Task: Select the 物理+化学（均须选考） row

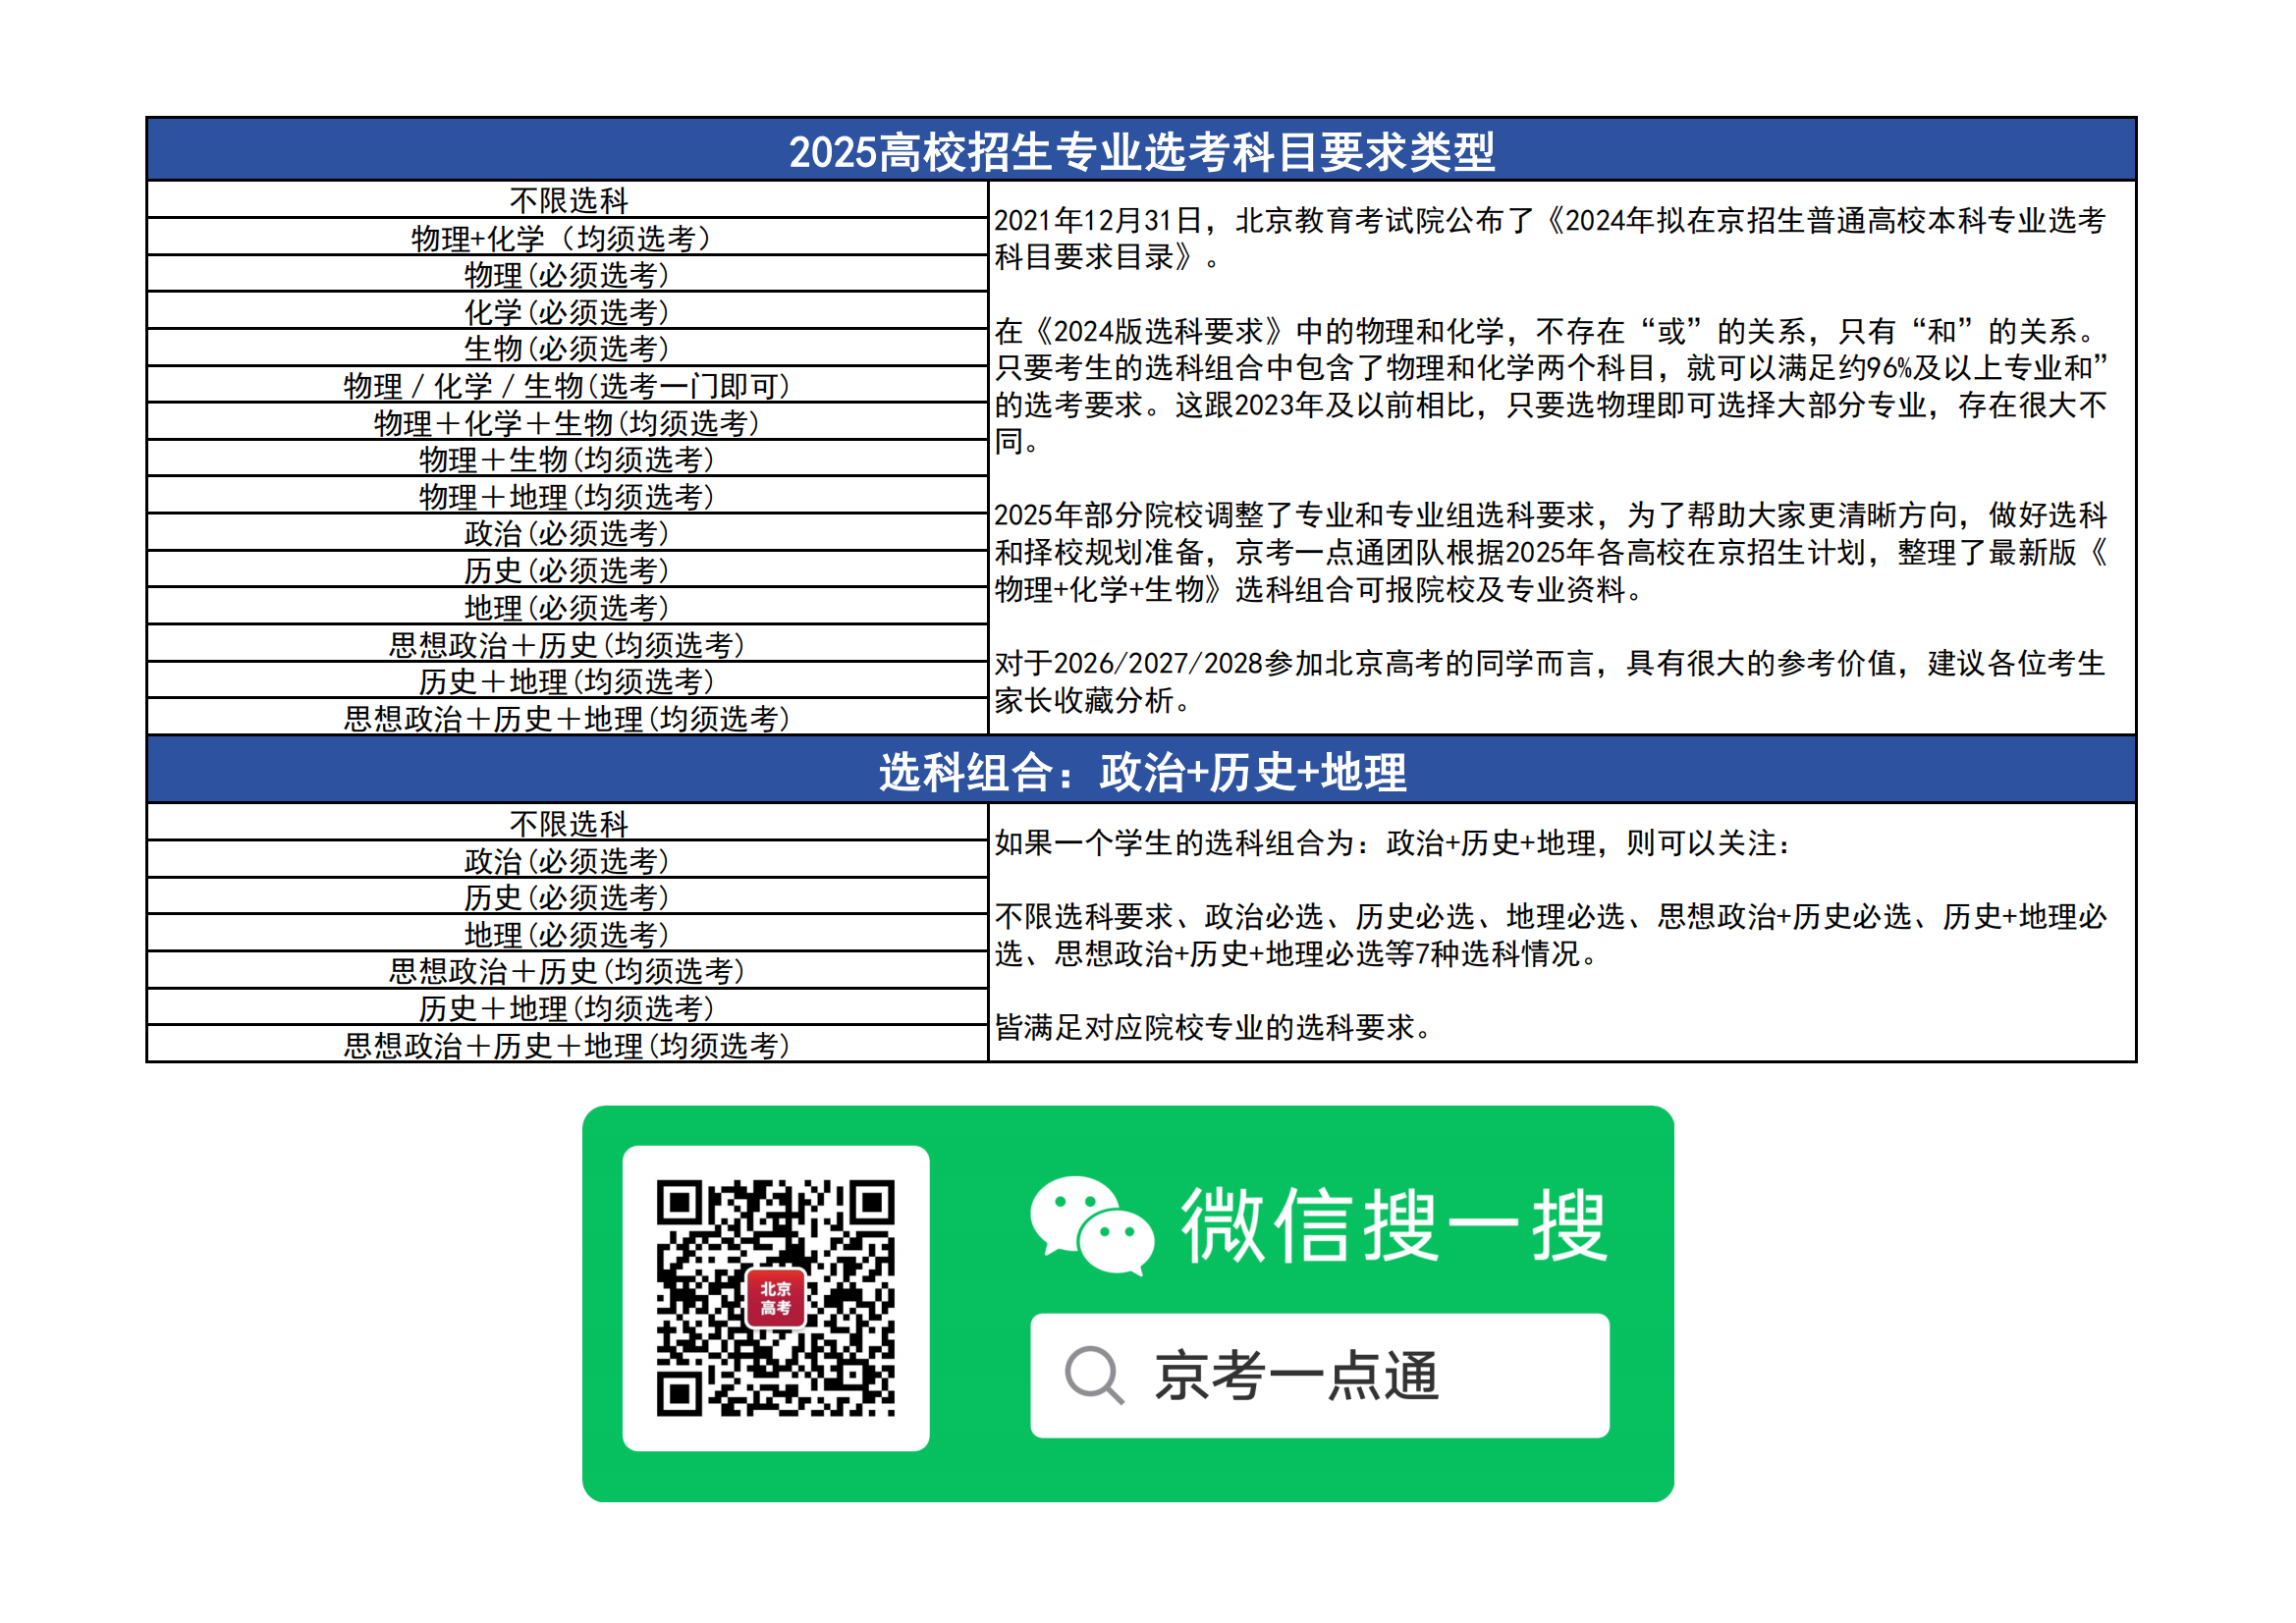Action: [567, 237]
